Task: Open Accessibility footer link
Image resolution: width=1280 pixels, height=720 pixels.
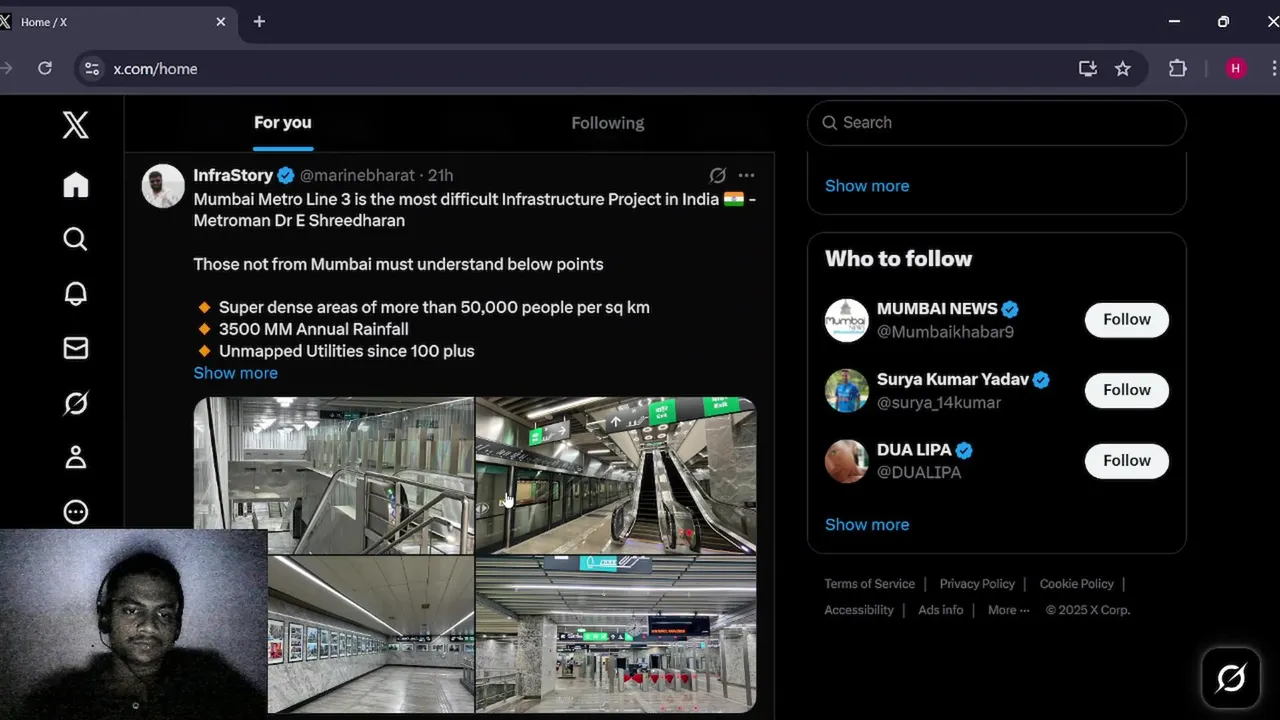Action: [x=859, y=610]
